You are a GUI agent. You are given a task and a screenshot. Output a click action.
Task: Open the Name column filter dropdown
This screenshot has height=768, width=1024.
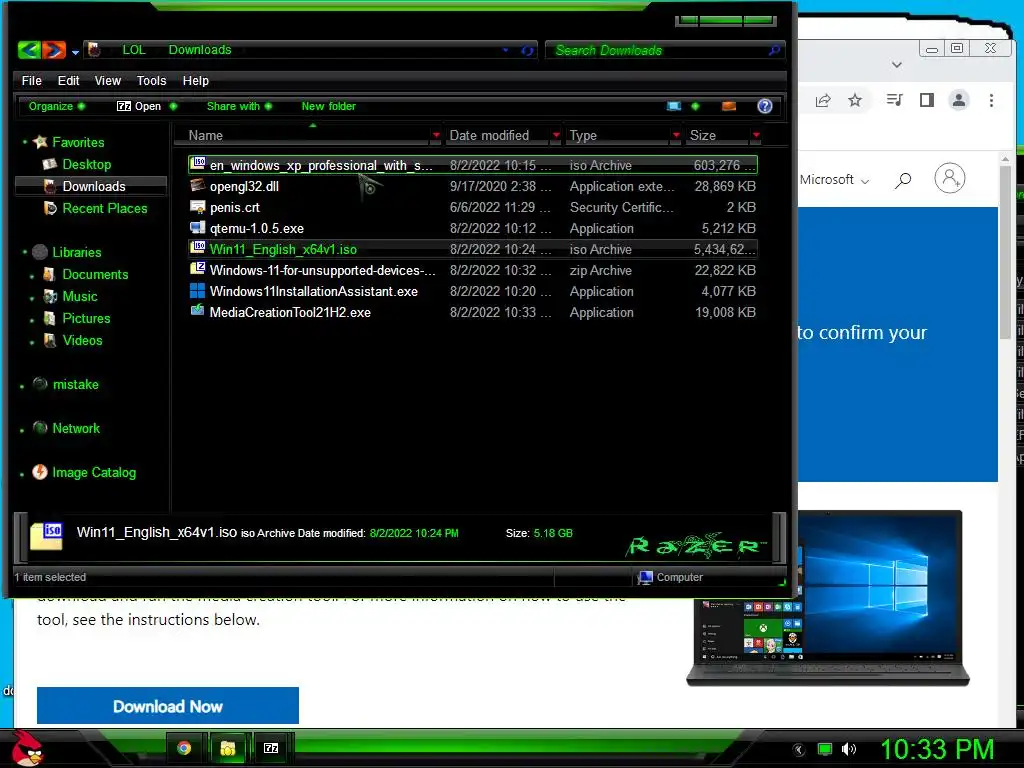pos(436,135)
